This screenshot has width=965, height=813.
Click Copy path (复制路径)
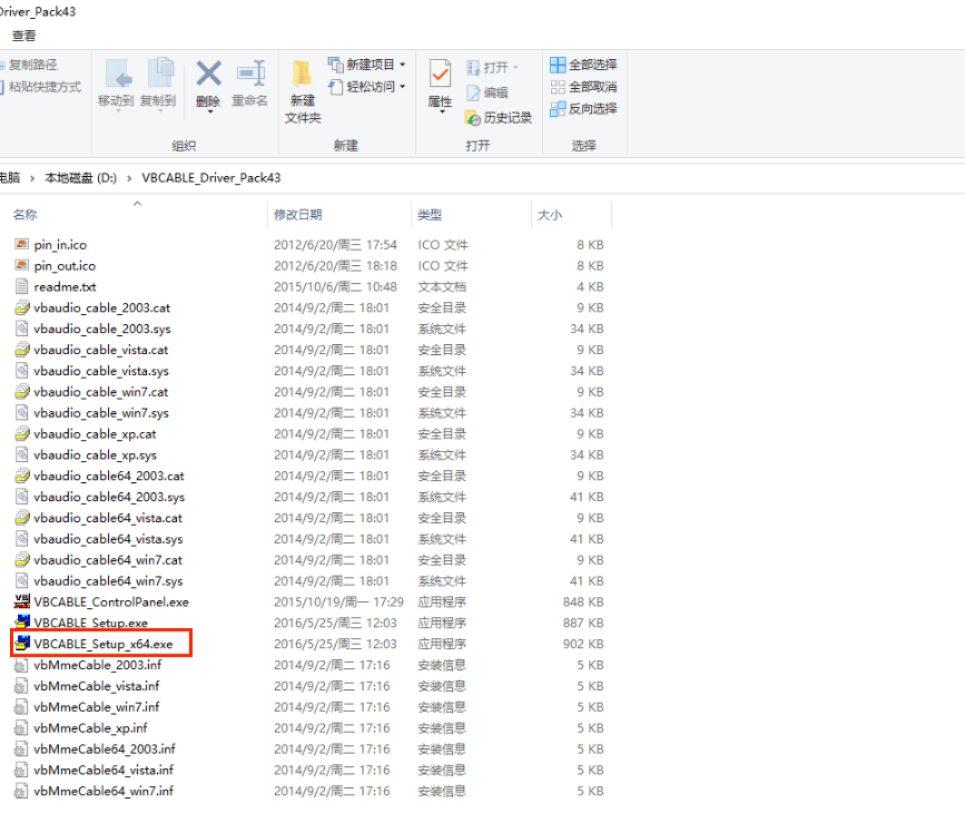coord(30,65)
